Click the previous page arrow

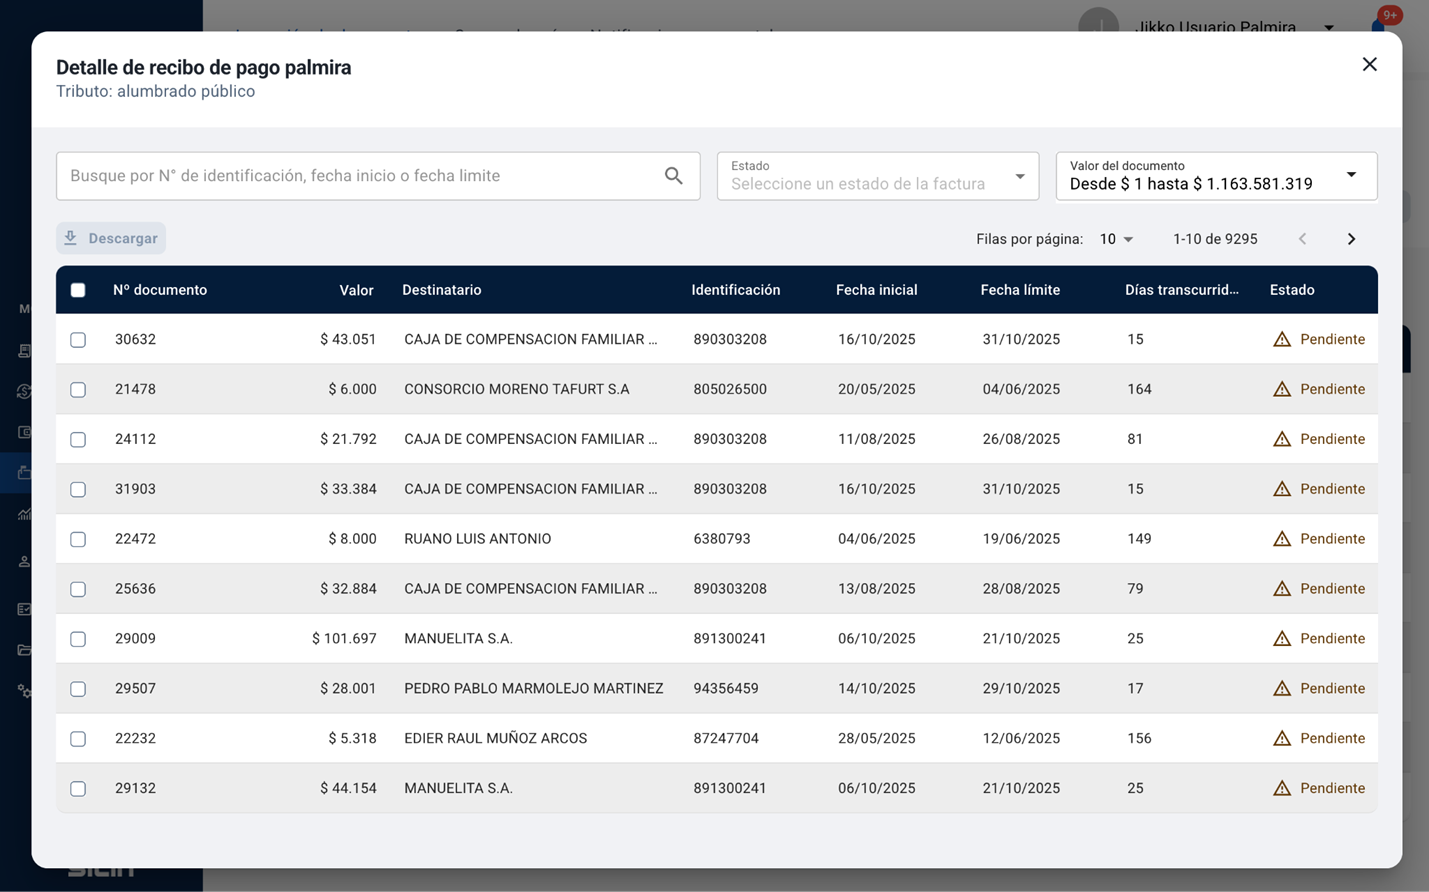click(1302, 239)
